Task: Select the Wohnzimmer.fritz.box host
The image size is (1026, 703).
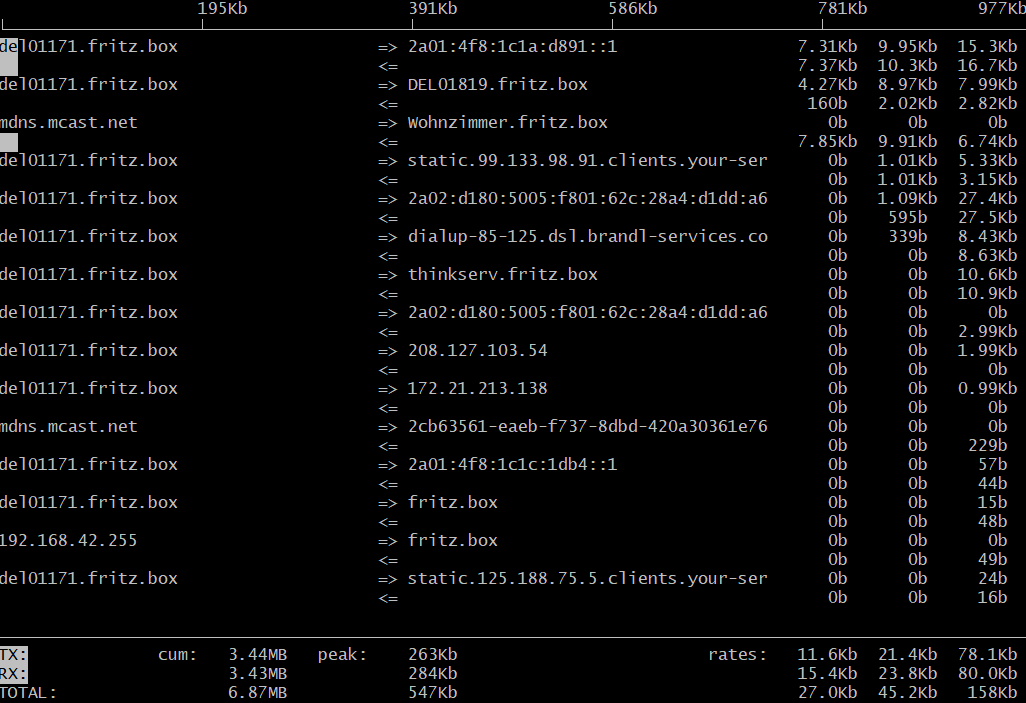Action: (x=507, y=123)
